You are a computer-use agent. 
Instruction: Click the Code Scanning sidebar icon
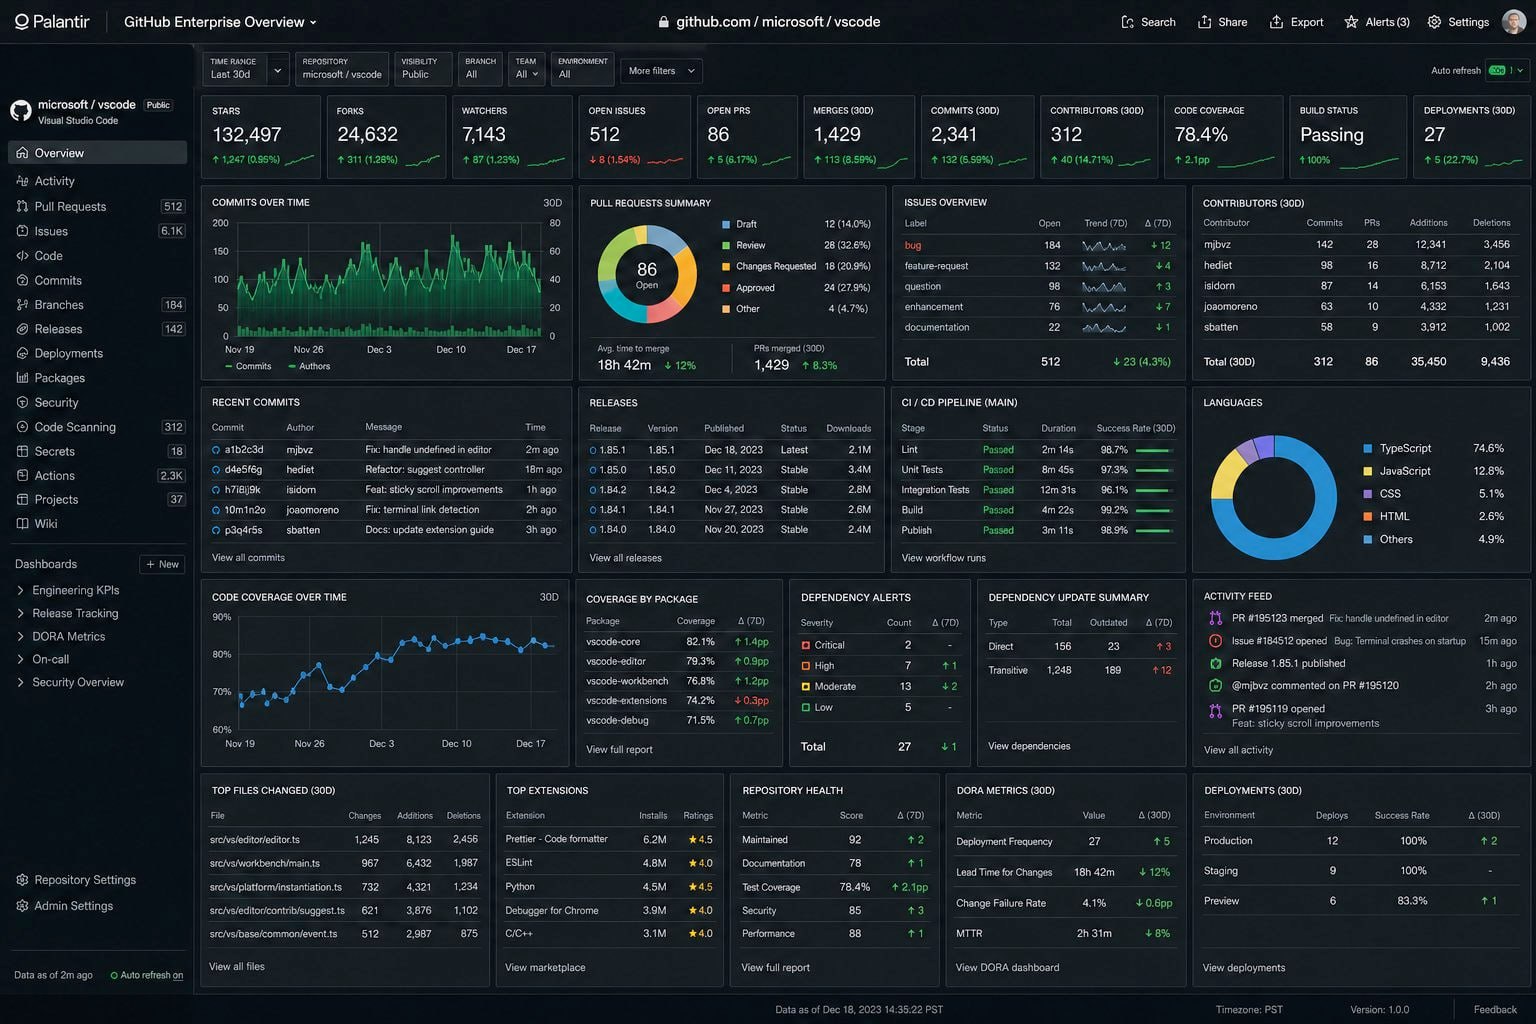[22, 427]
